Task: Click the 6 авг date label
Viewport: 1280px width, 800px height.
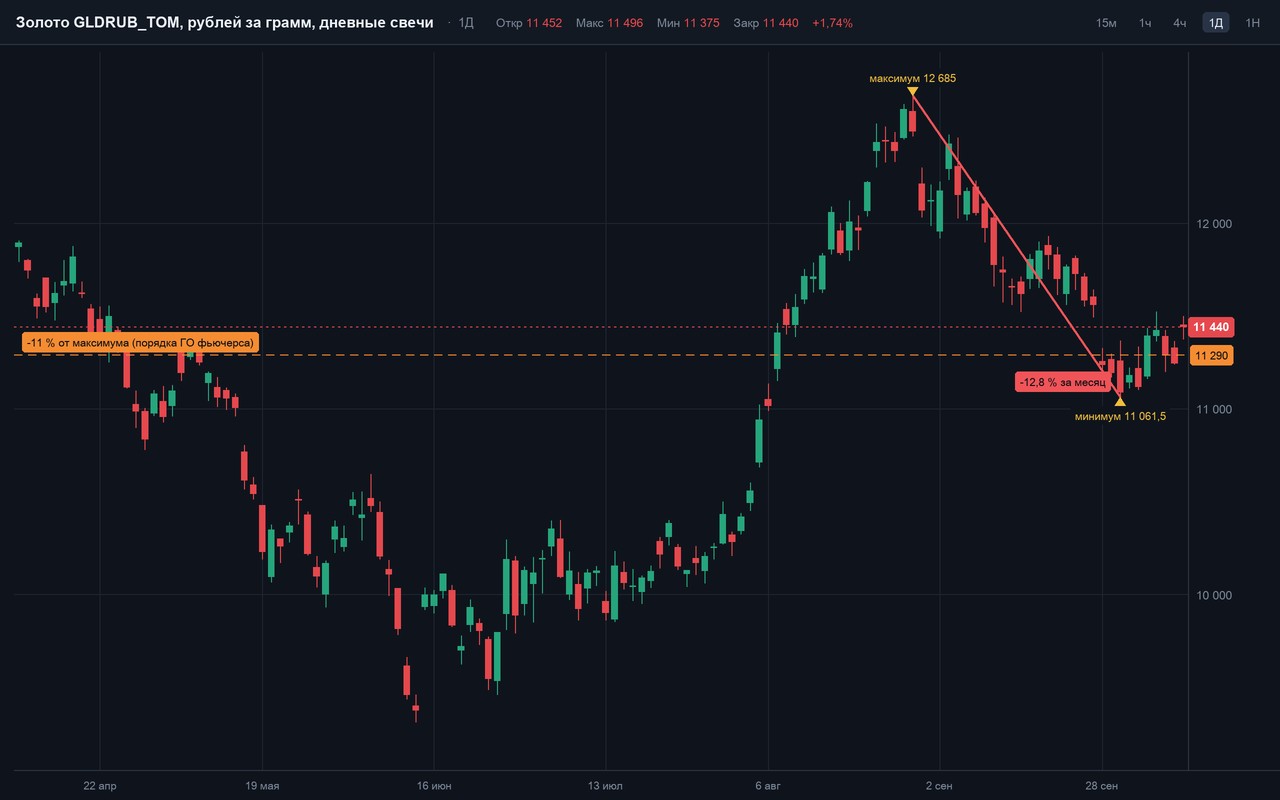Action: point(768,786)
